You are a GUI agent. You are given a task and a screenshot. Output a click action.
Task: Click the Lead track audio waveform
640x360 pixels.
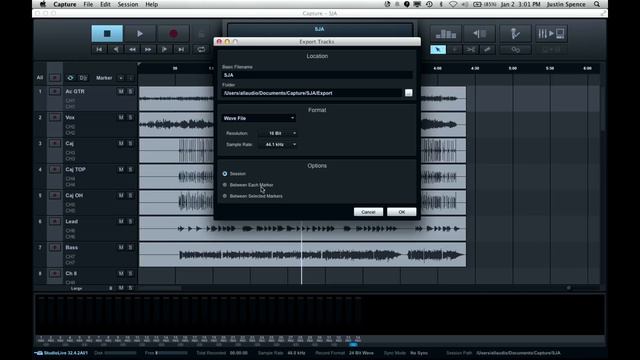coord(302,229)
